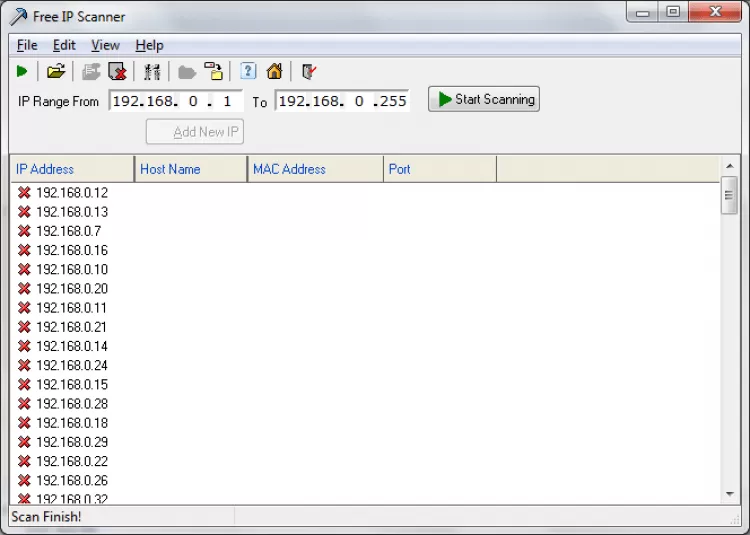Sort by the Port column header
Image resolution: width=750 pixels, height=535 pixels.
point(440,169)
